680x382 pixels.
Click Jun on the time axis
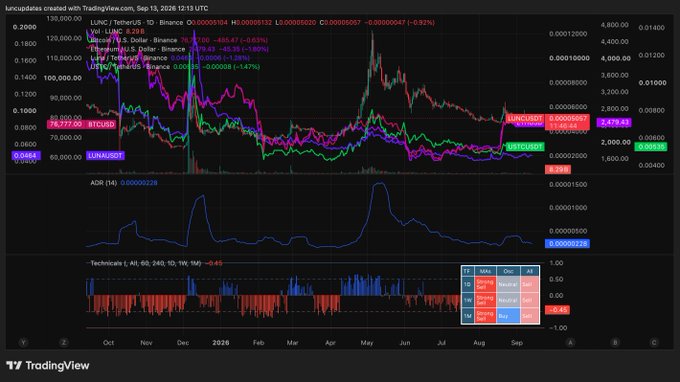[405, 343]
